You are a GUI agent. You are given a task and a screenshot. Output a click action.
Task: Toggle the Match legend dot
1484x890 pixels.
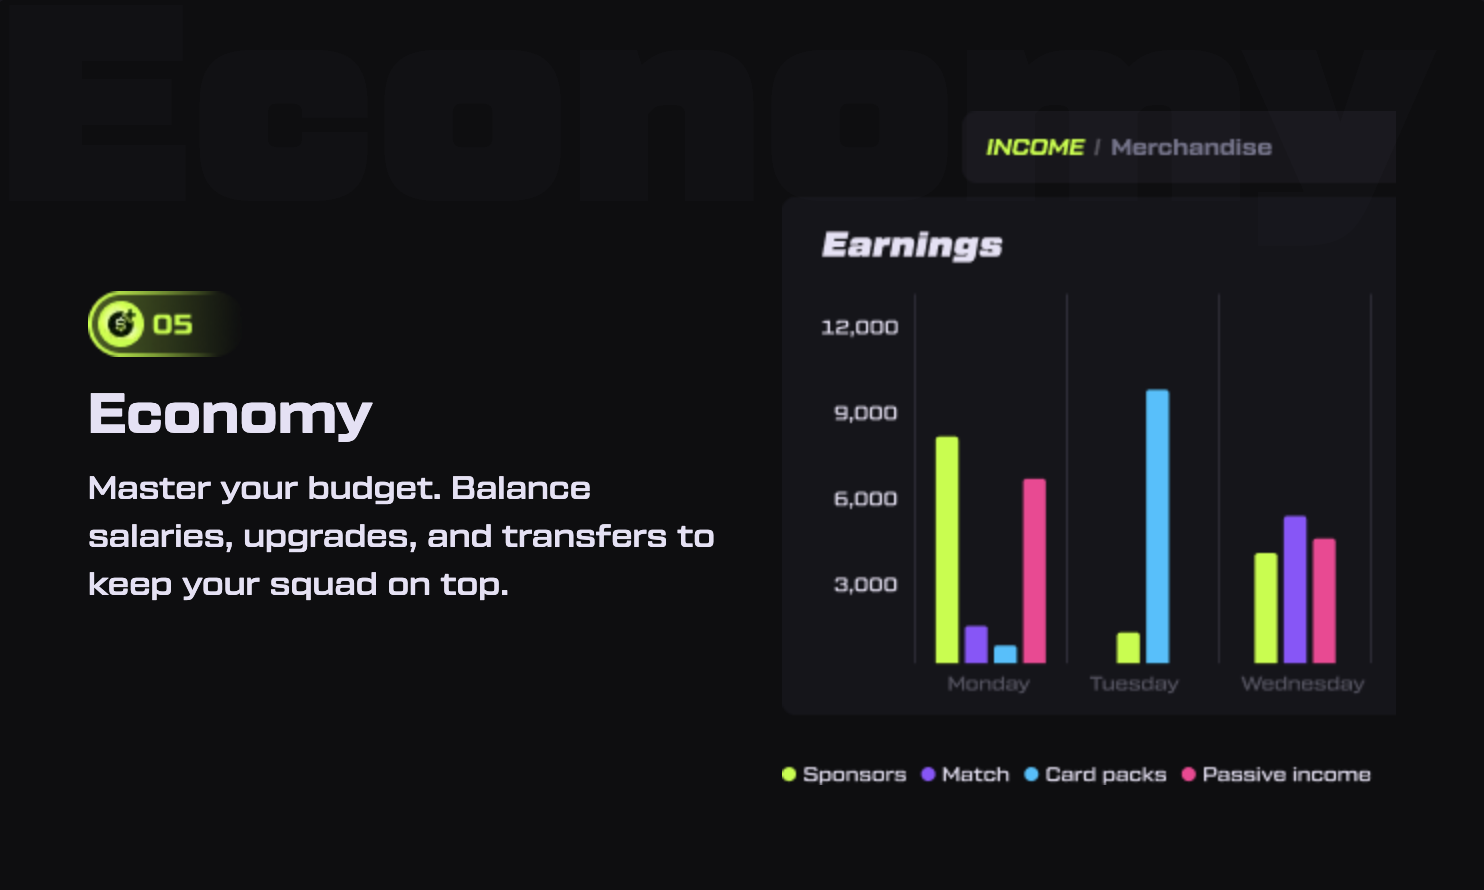pos(928,774)
